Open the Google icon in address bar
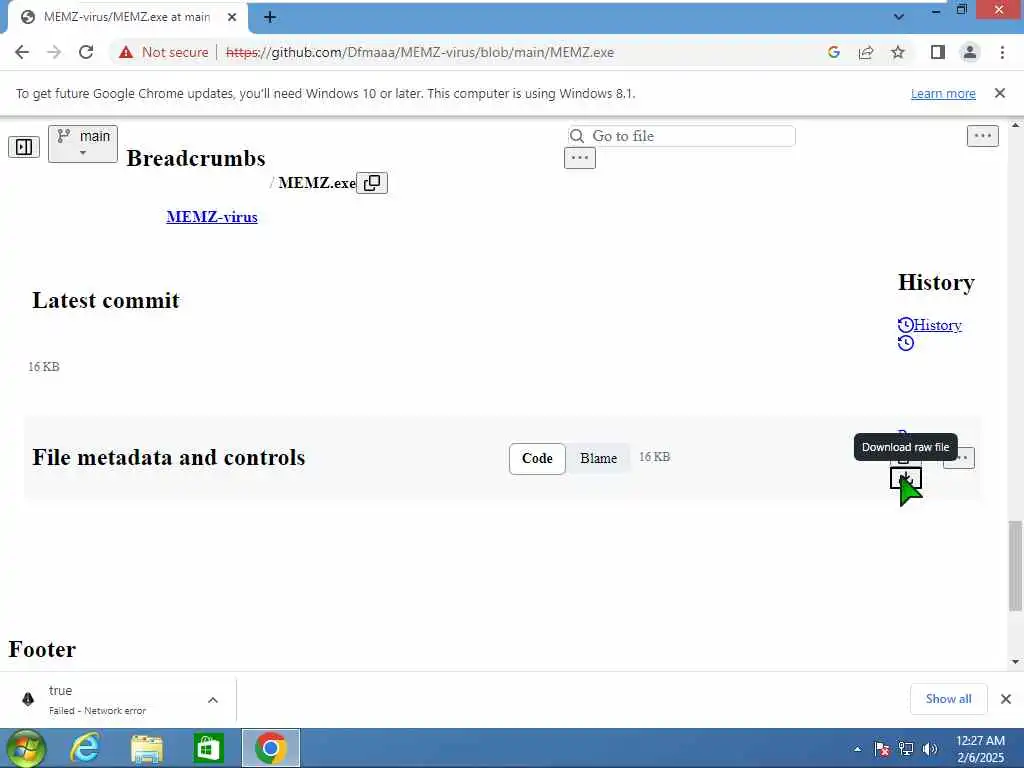 click(x=833, y=52)
